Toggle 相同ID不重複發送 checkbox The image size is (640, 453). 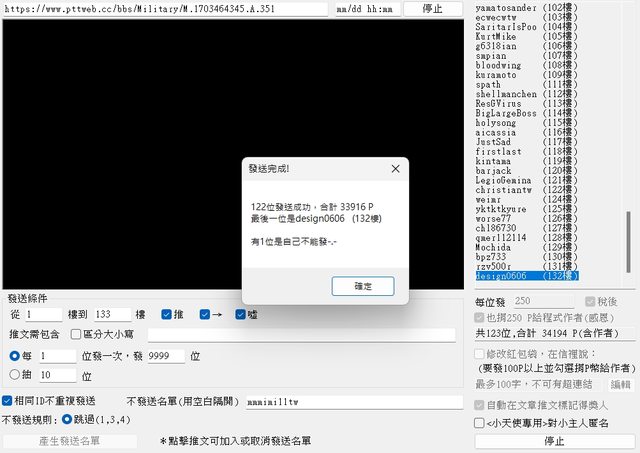[x=8, y=400]
